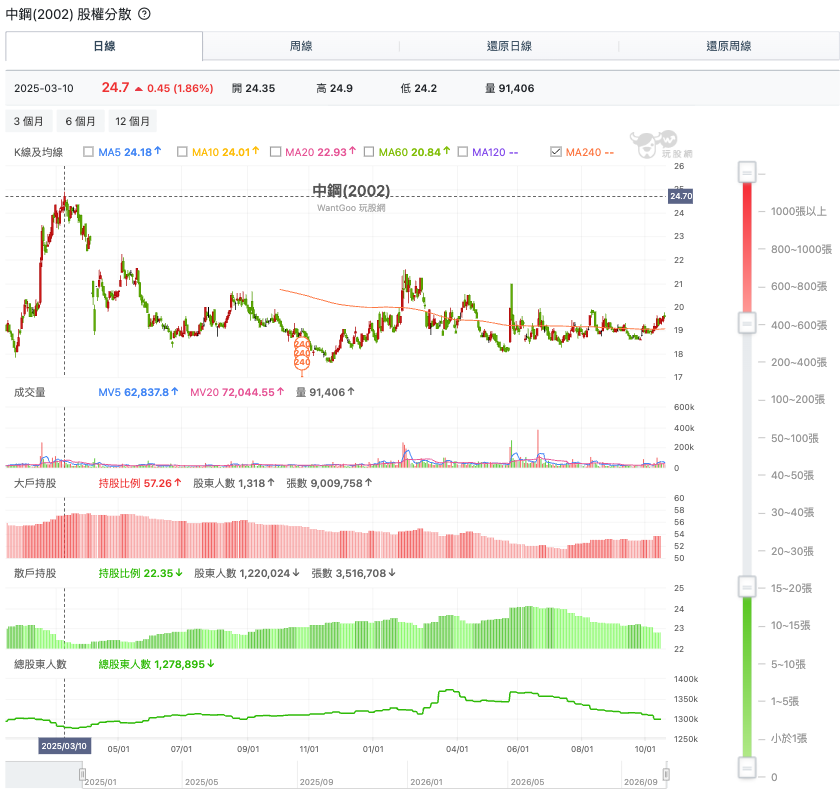Screen dimensions: 840x796
Task: Click the 小於1張 legend label
Action: (789, 739)
